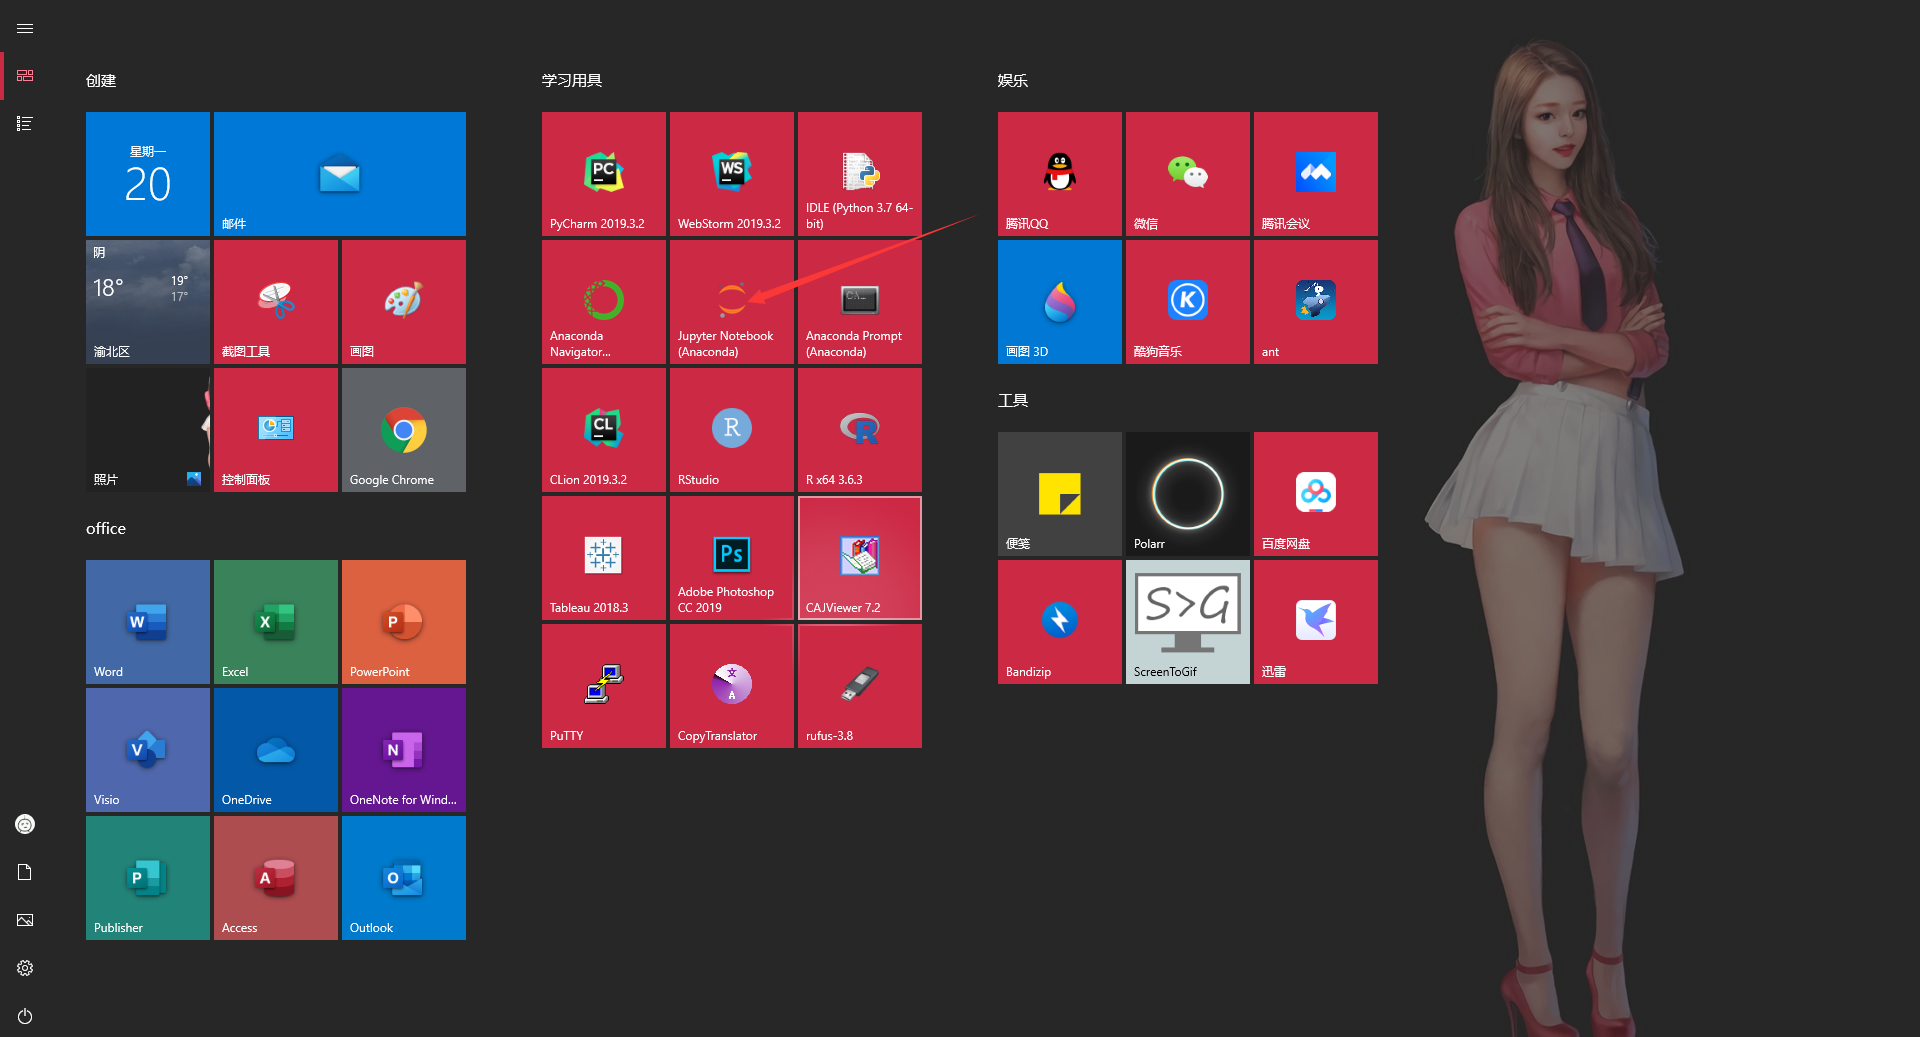
Task: Open the 邮件 mail tile
Action: 340,174
